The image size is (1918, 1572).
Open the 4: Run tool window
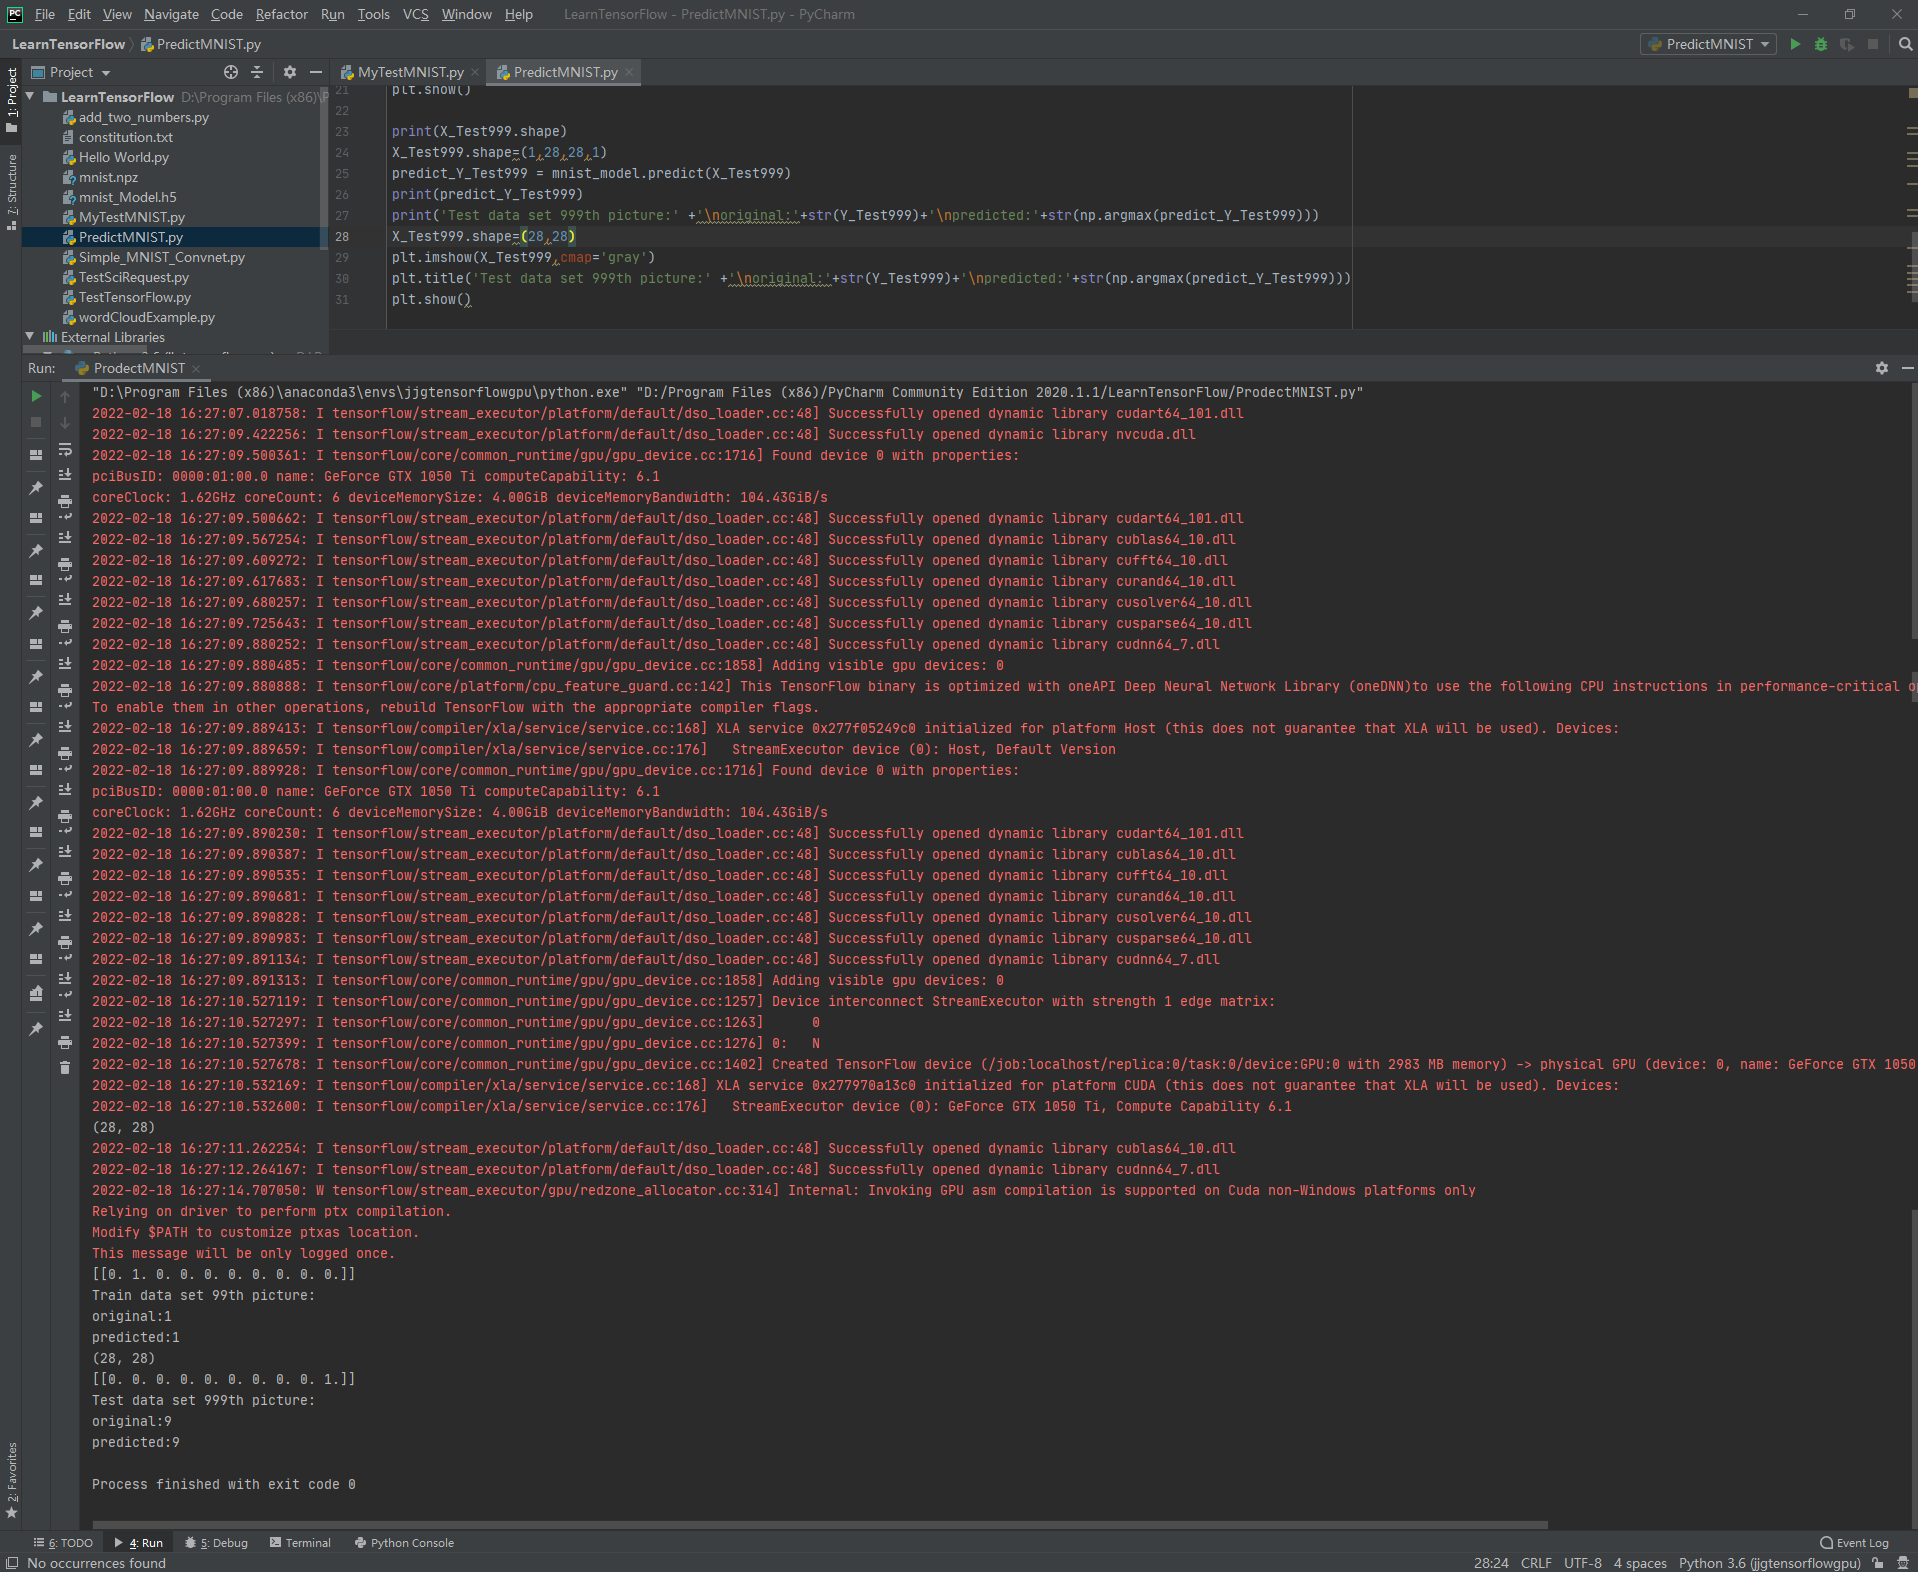click(139, 1543)
